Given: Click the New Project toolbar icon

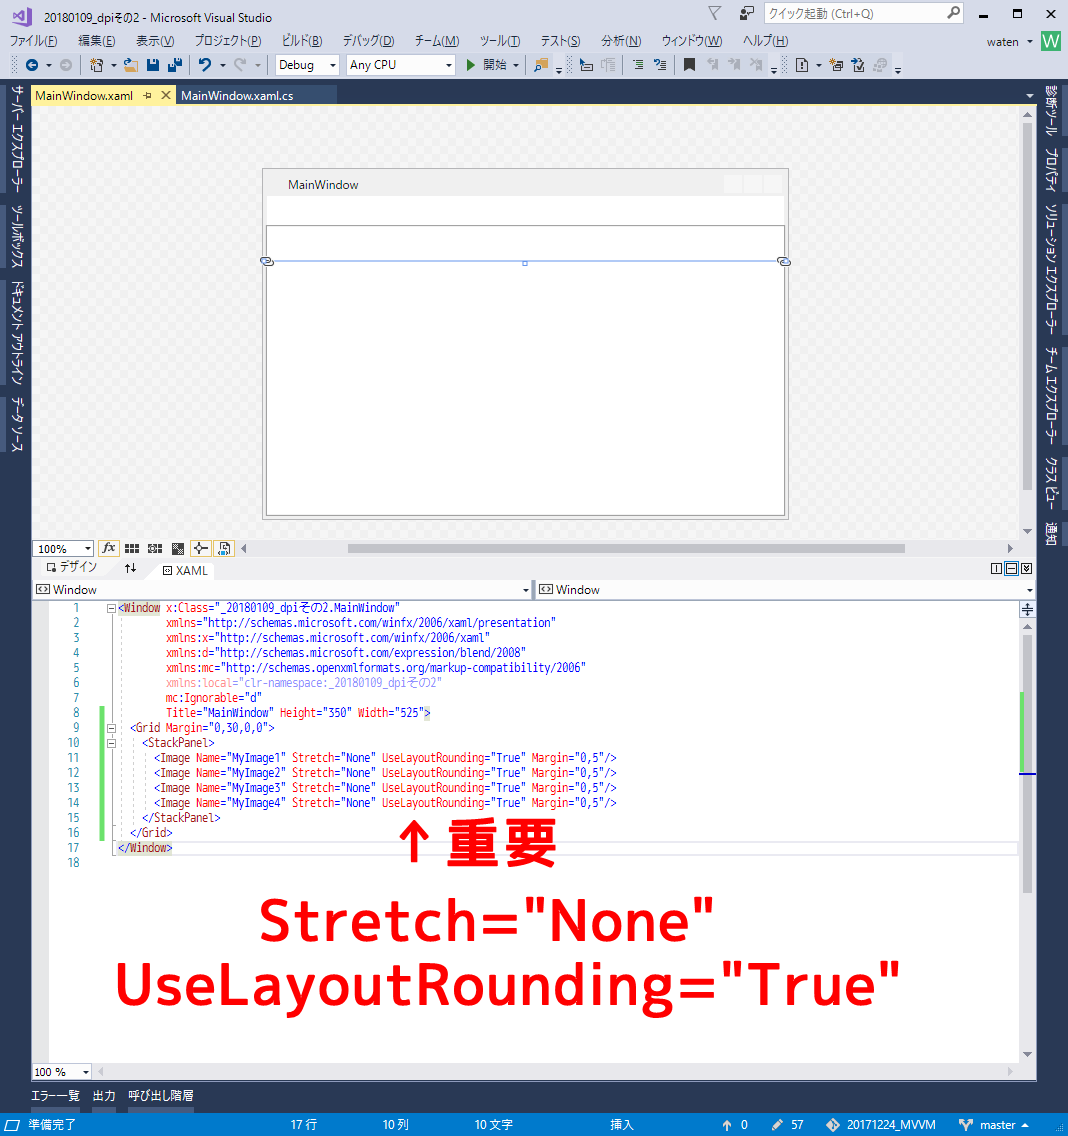Looking at the screenshot, I should [96, 65].
